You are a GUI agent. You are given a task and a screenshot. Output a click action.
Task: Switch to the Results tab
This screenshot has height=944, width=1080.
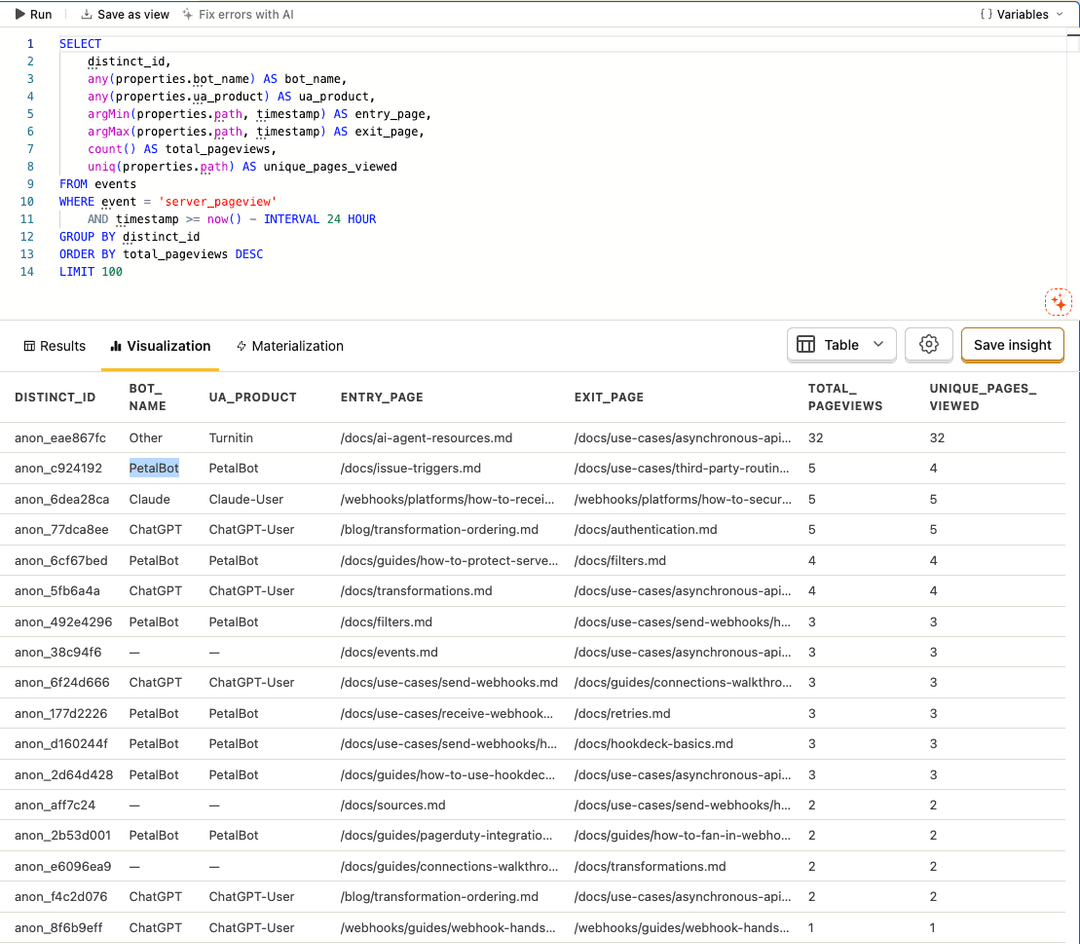pyautogui.click(x=55, y=346)
